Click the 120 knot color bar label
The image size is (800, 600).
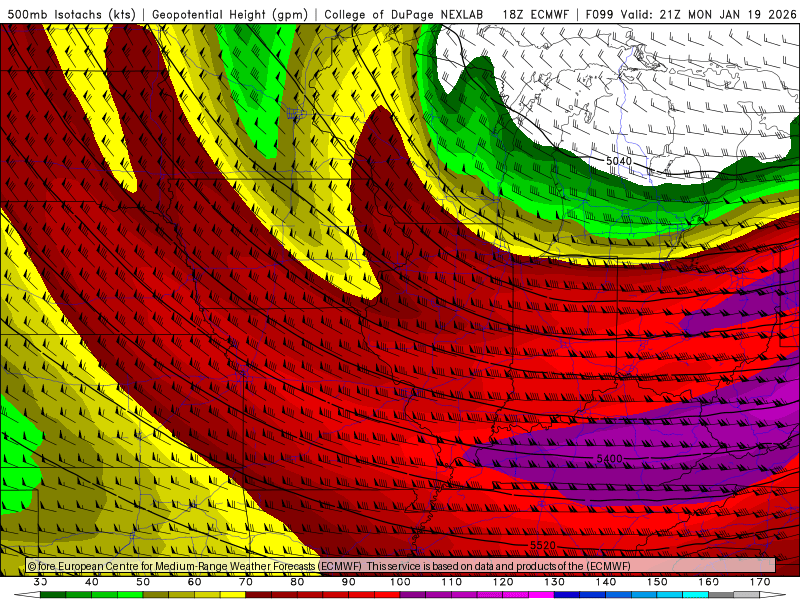(x=503, y=582)
